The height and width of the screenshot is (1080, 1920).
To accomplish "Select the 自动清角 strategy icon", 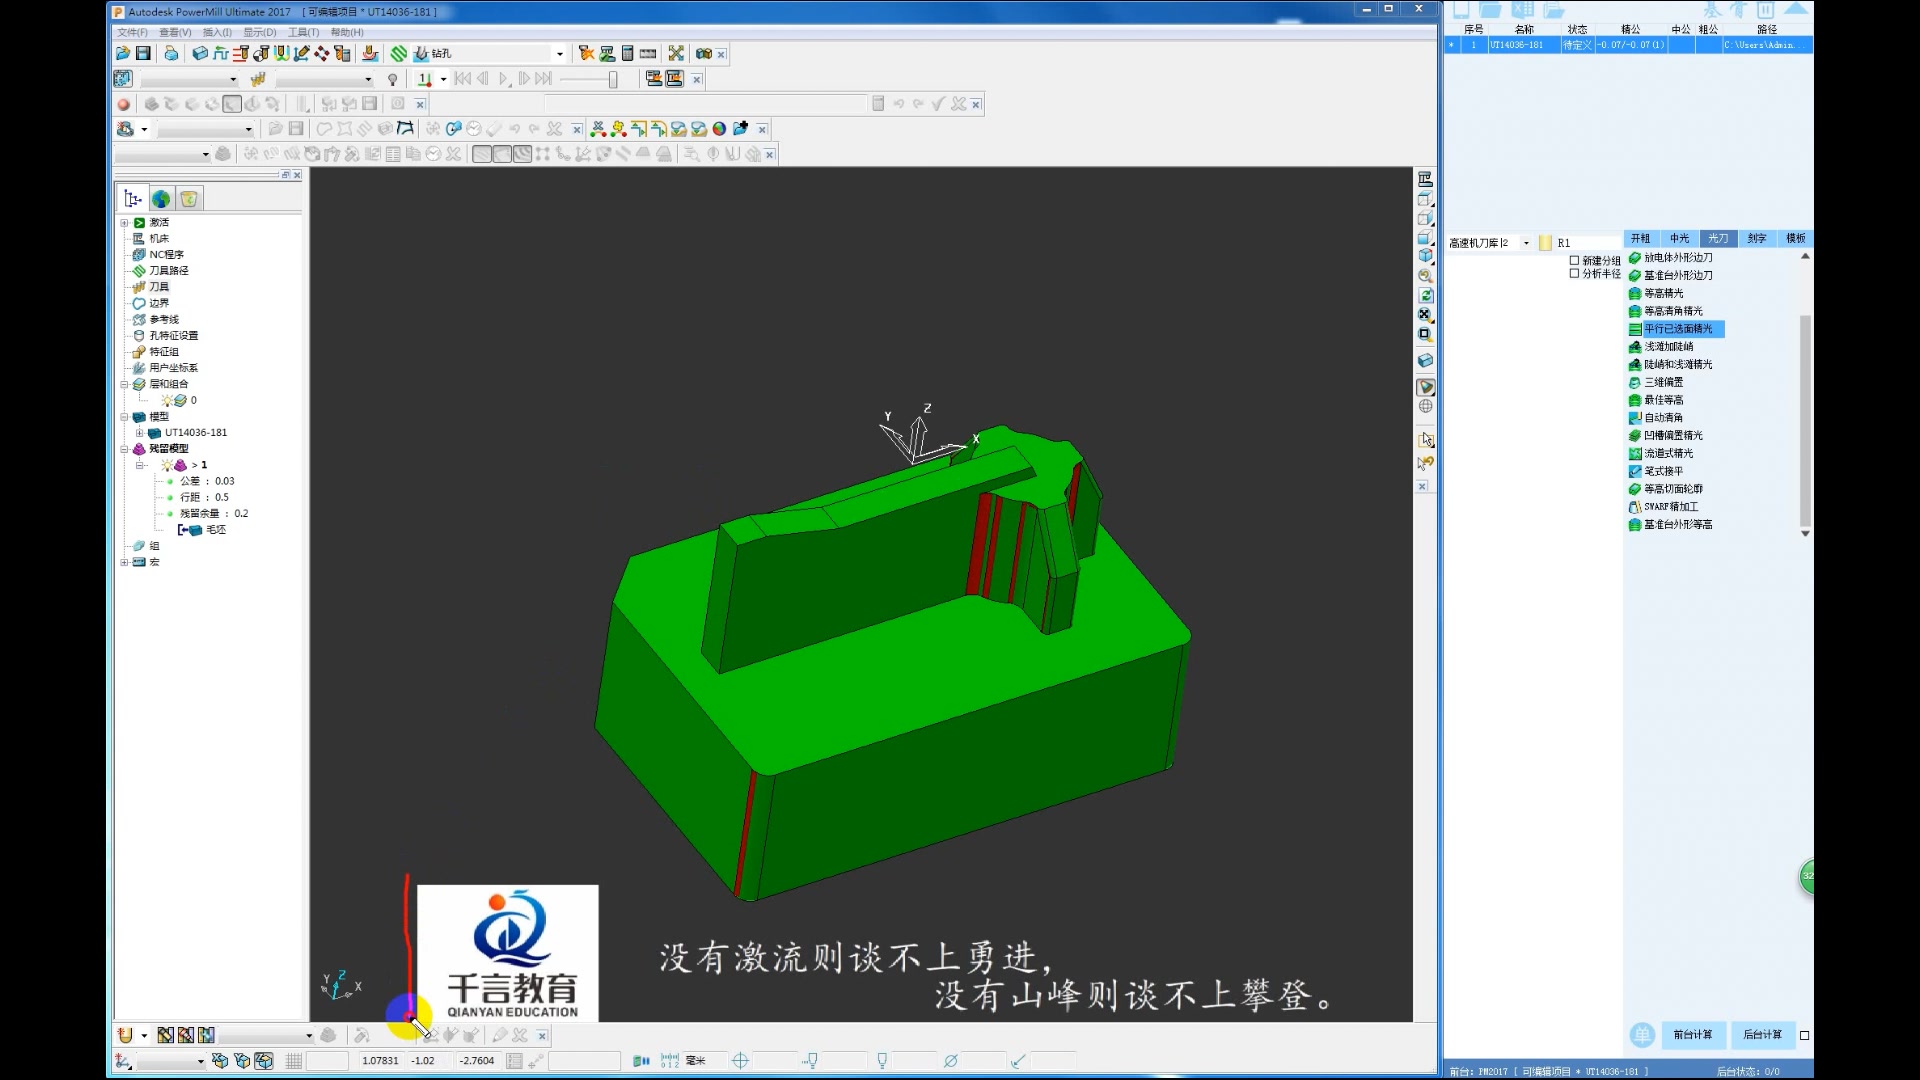I will pyautogui.click(x=1635, y=418).
